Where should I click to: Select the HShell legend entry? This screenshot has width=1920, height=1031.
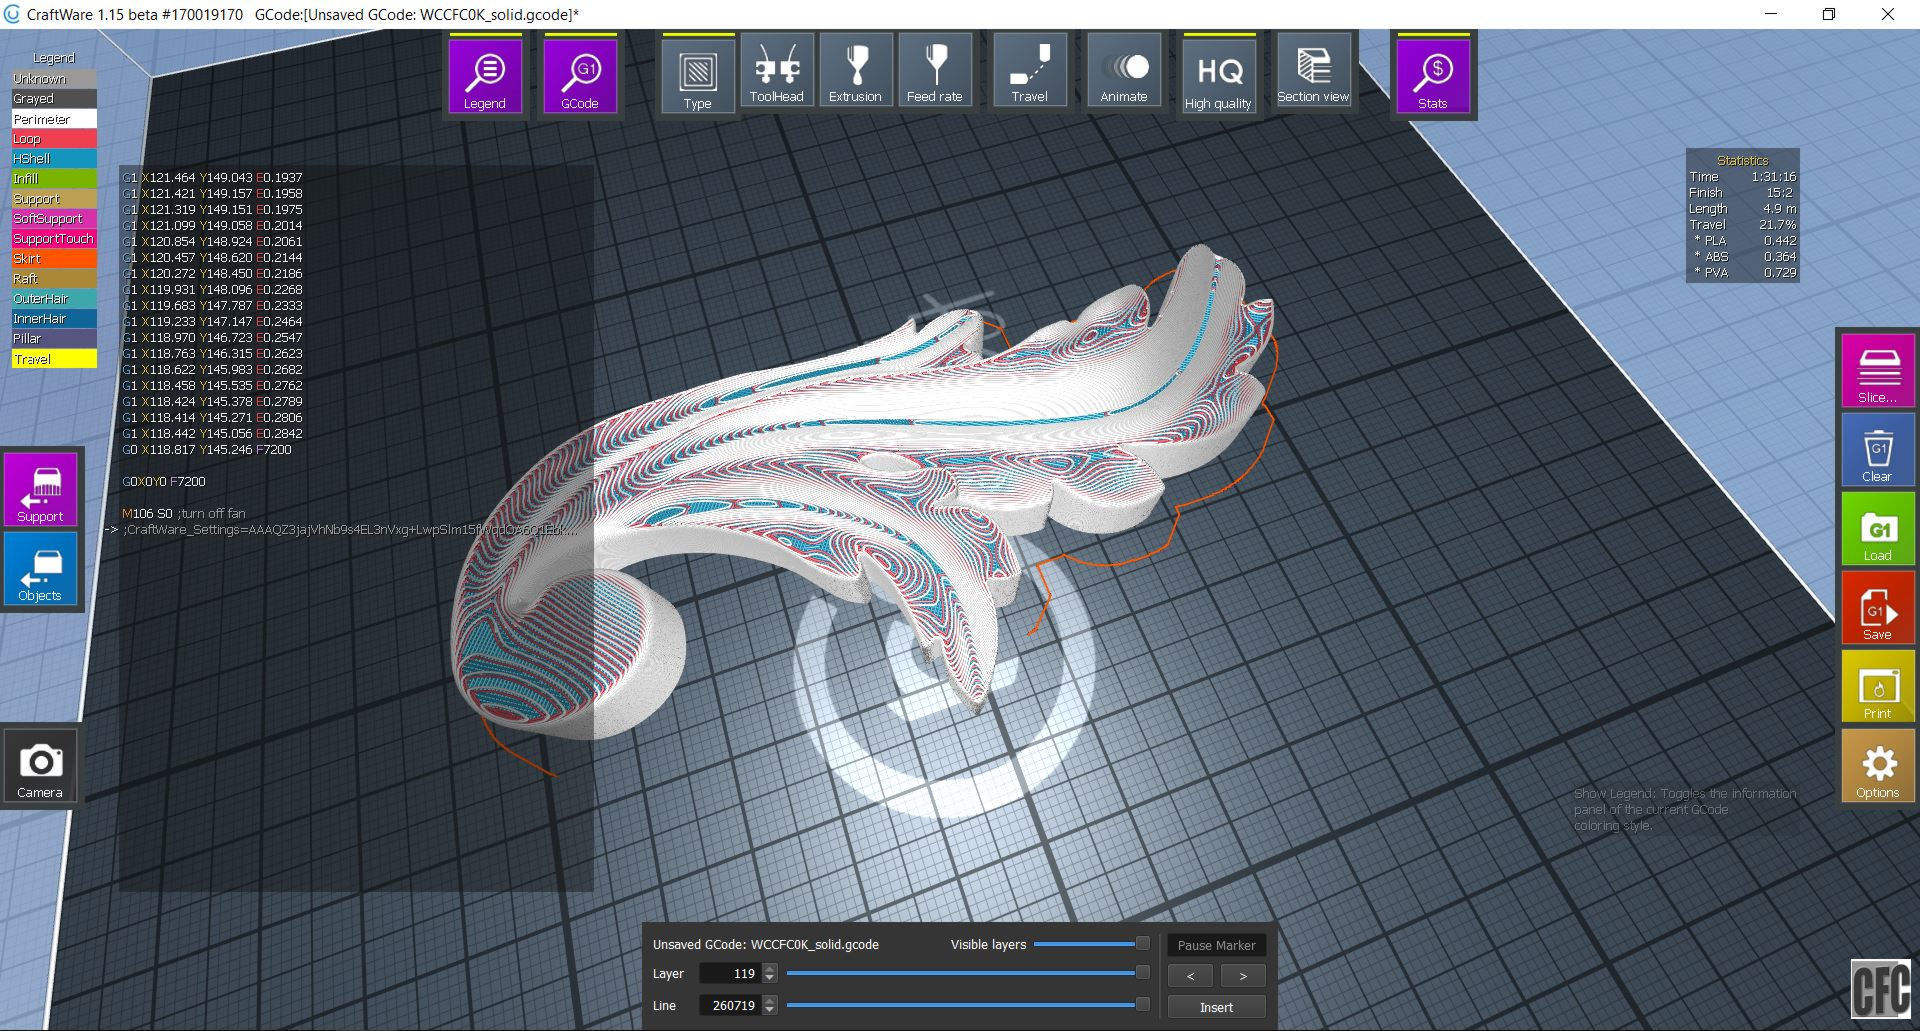pos(54,159)
